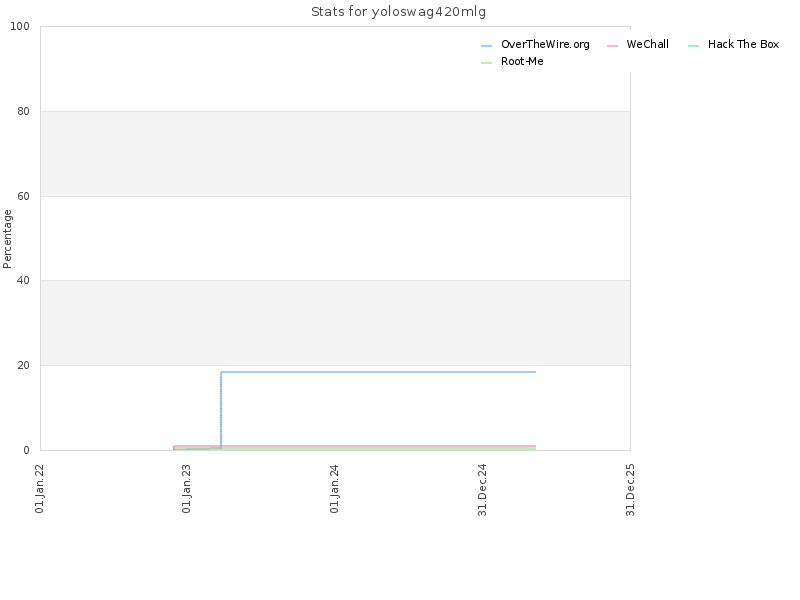Click the blue OverTheWire.org legend swatch
This screenshot has height=600, width=800.
point(486,46)
